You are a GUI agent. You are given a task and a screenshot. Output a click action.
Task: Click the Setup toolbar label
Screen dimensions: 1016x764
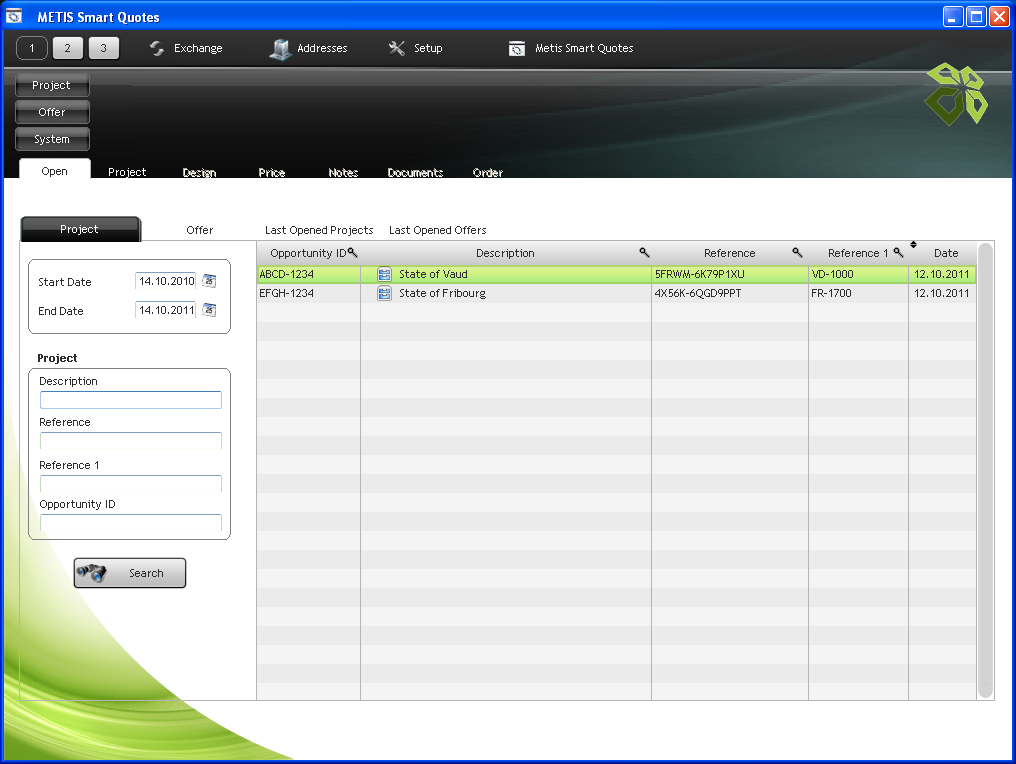[428, 48]
